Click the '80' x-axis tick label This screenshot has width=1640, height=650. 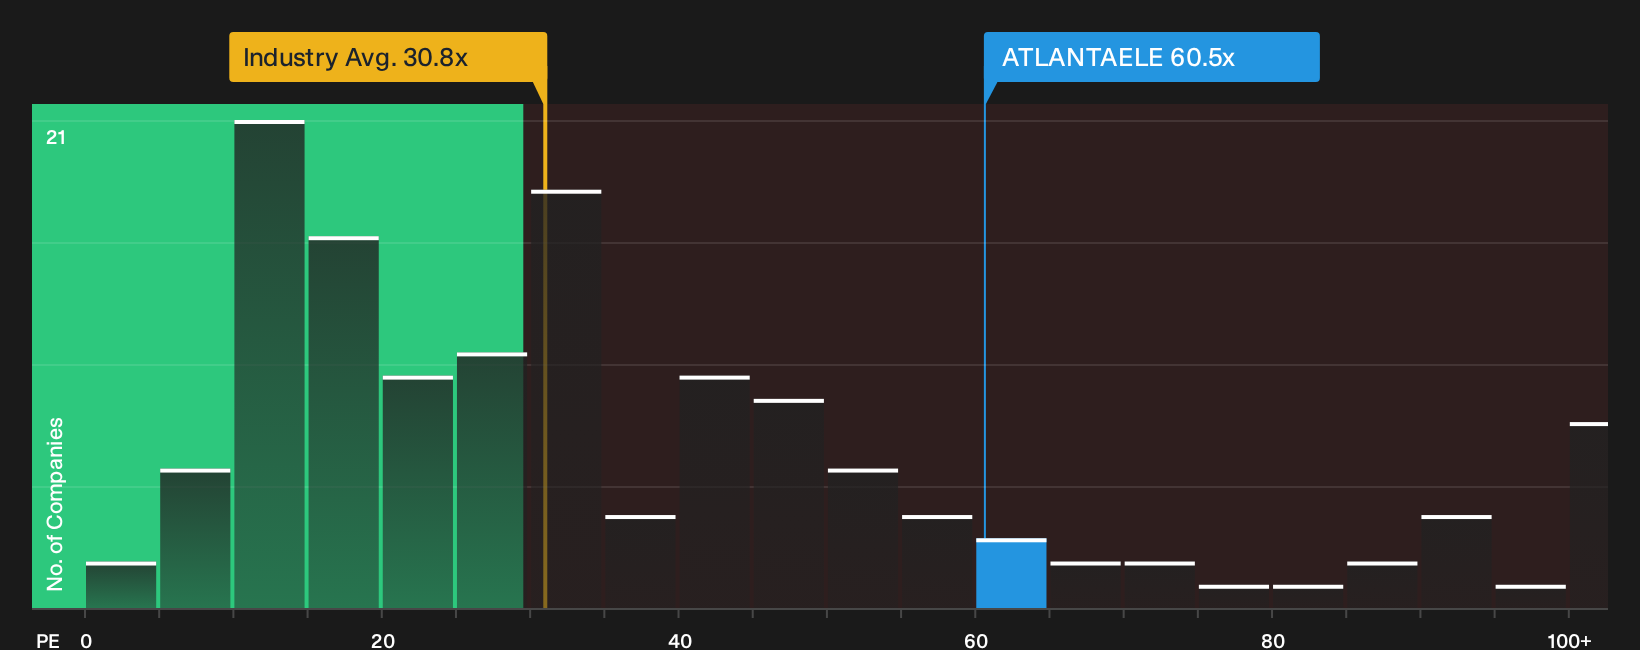[1272, 640]
